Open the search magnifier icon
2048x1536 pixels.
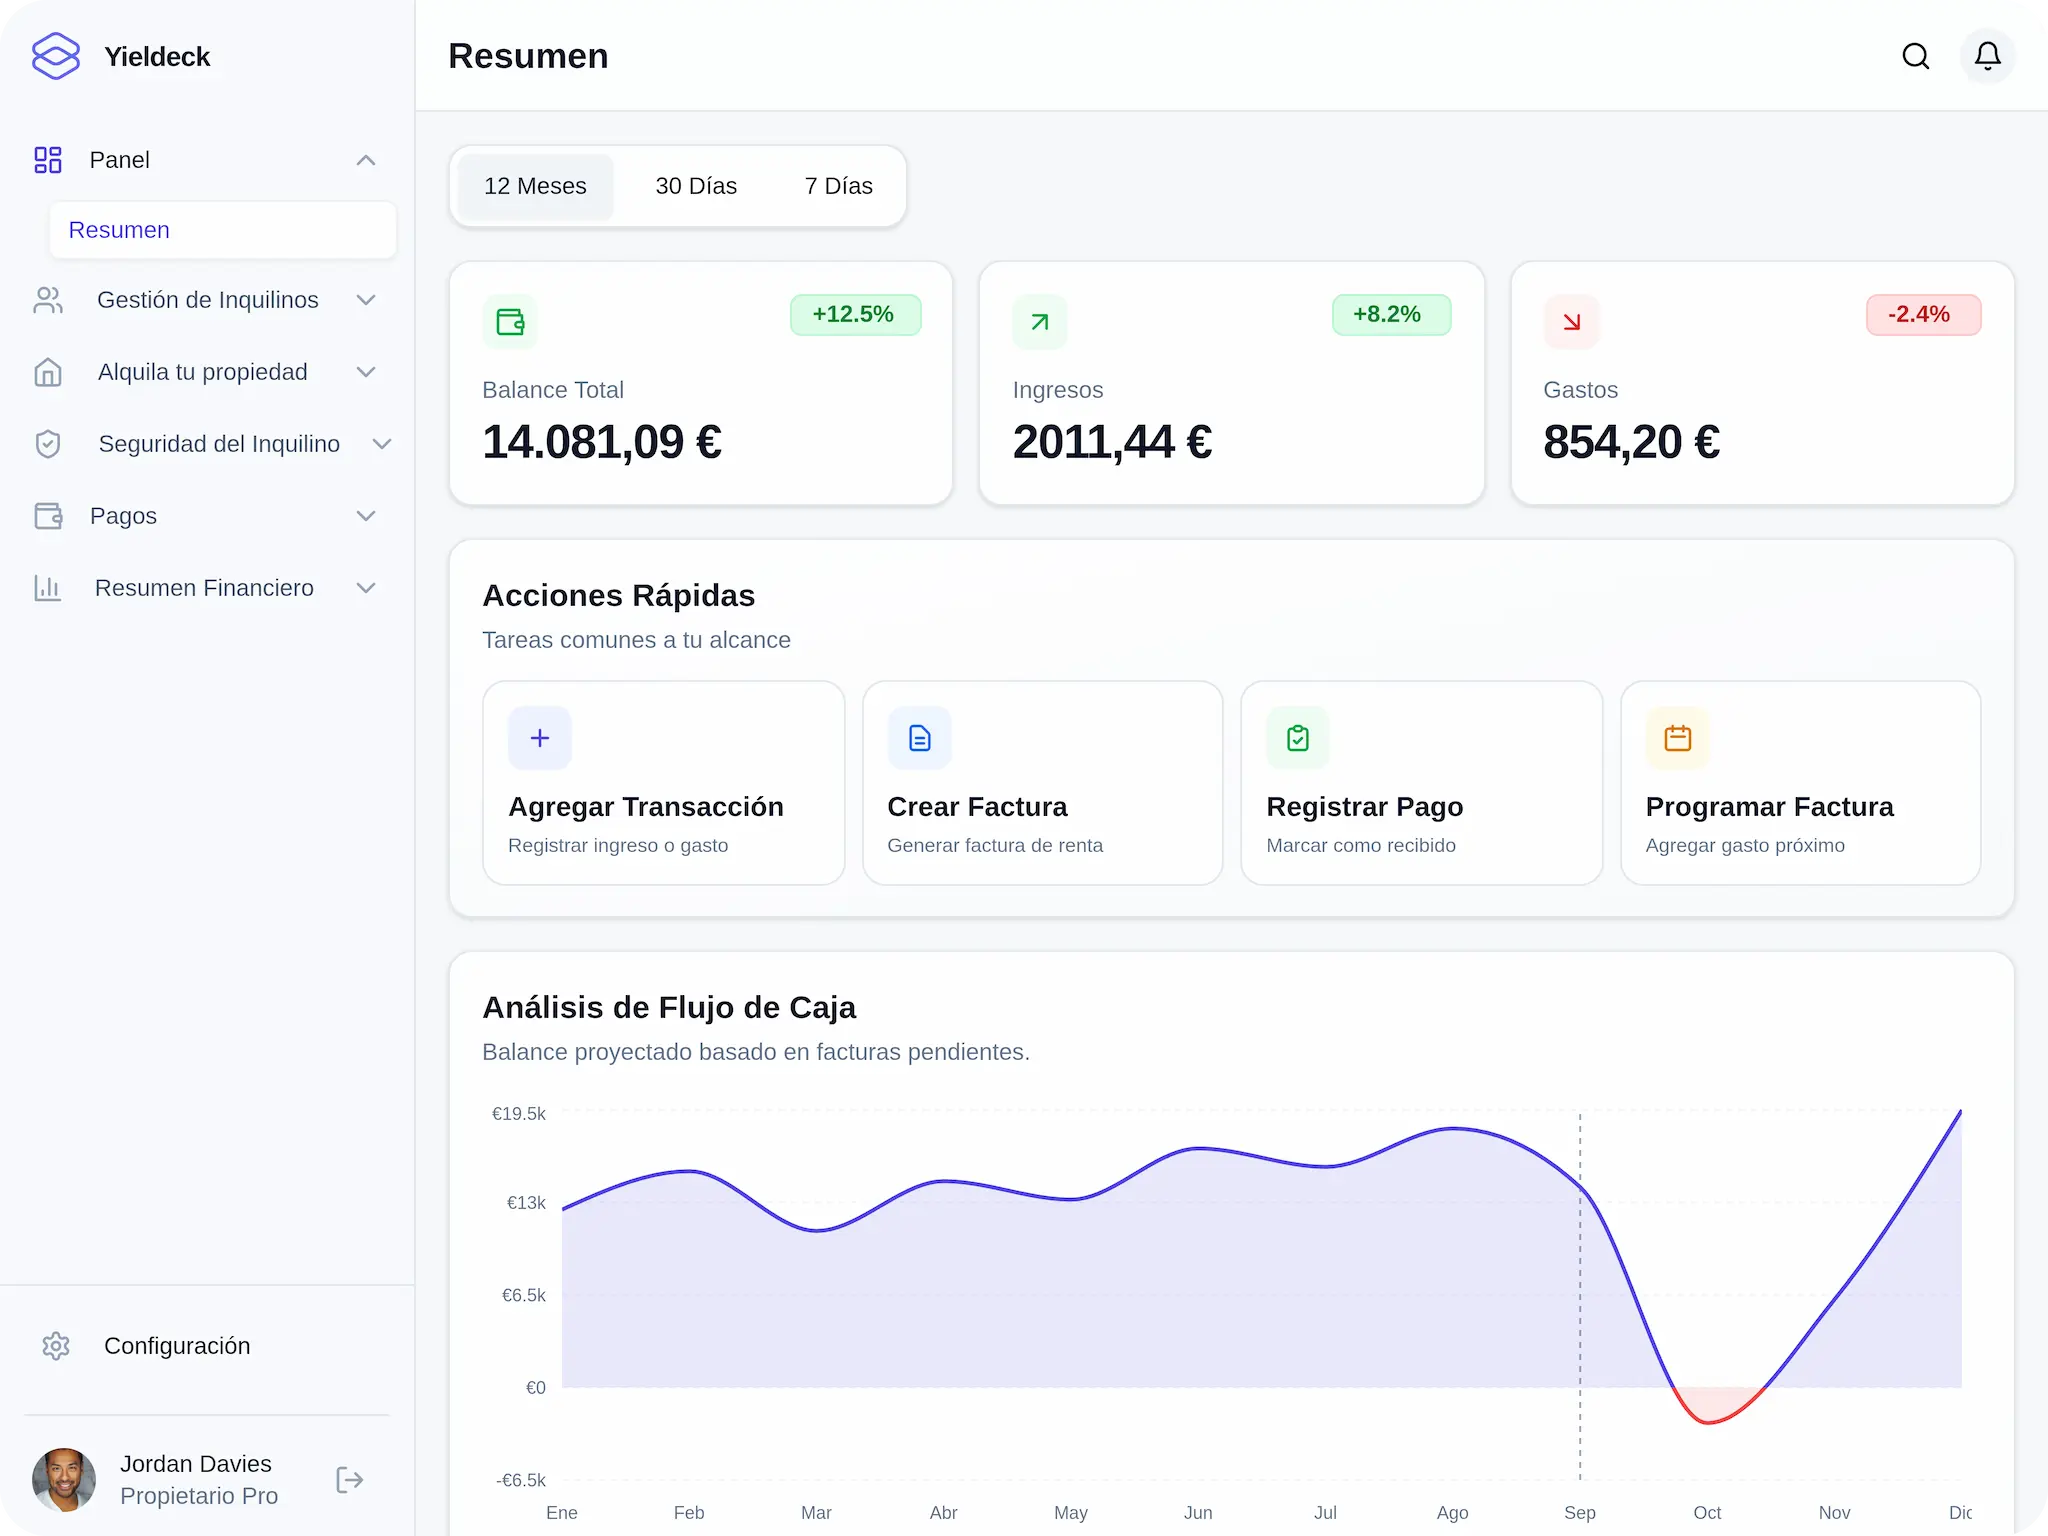(1915, 56)
